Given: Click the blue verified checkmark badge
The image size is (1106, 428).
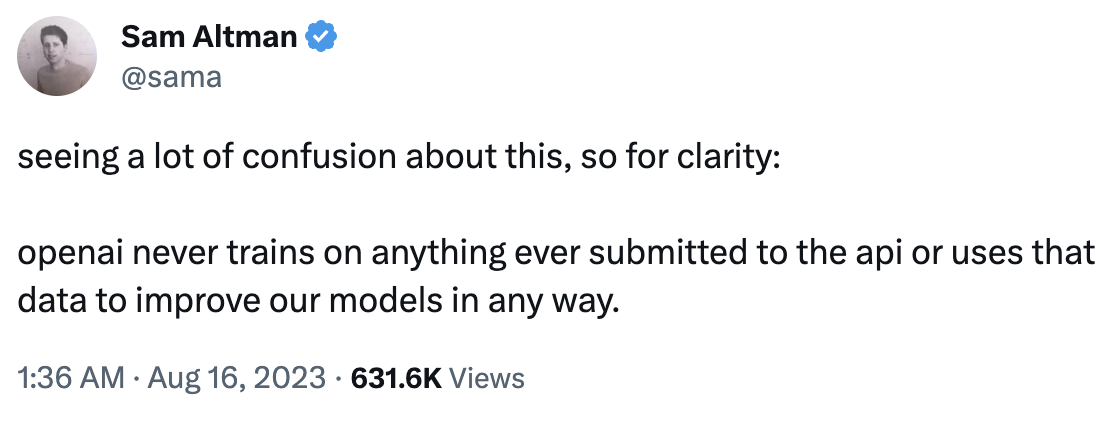Looking at the screenshot, I should (322, 38).
